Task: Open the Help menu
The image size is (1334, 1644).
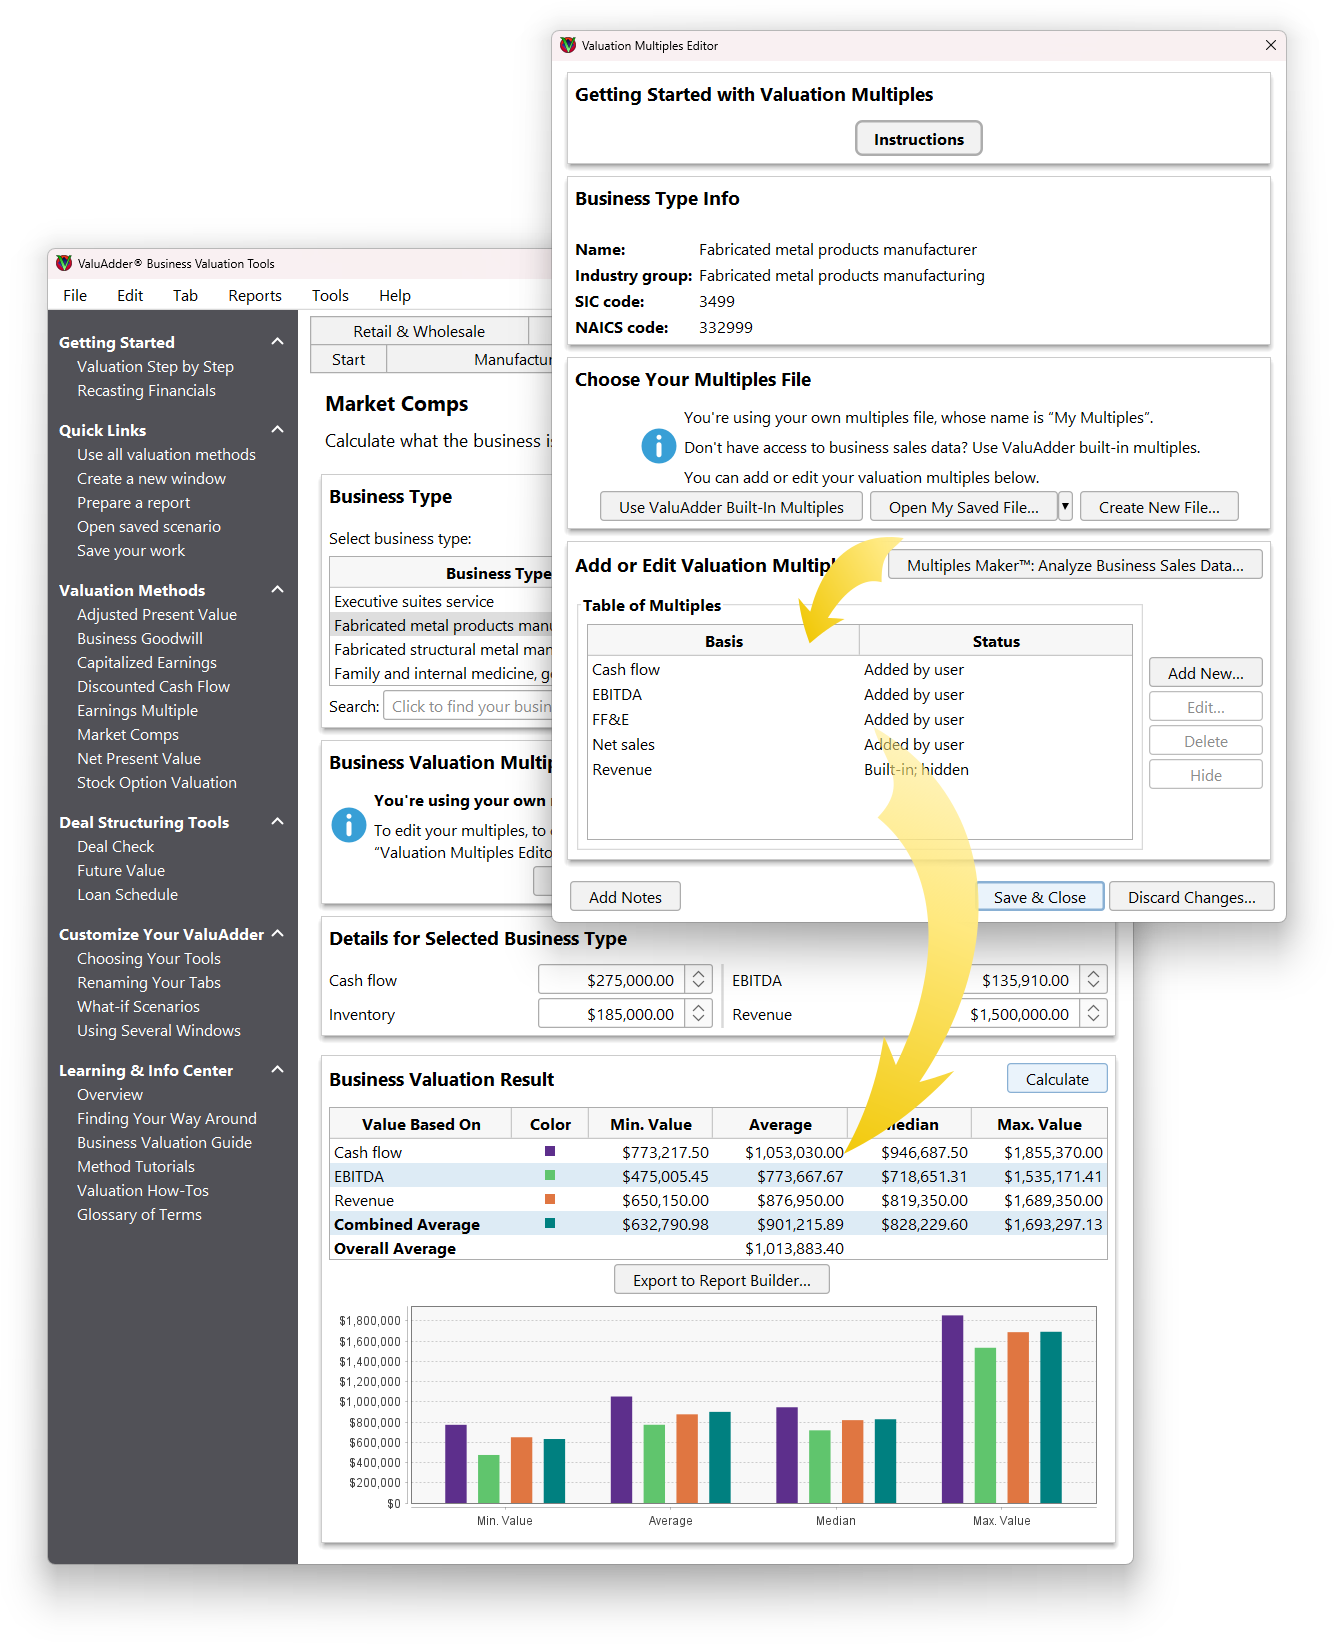Action: click(x=395, y=295)
